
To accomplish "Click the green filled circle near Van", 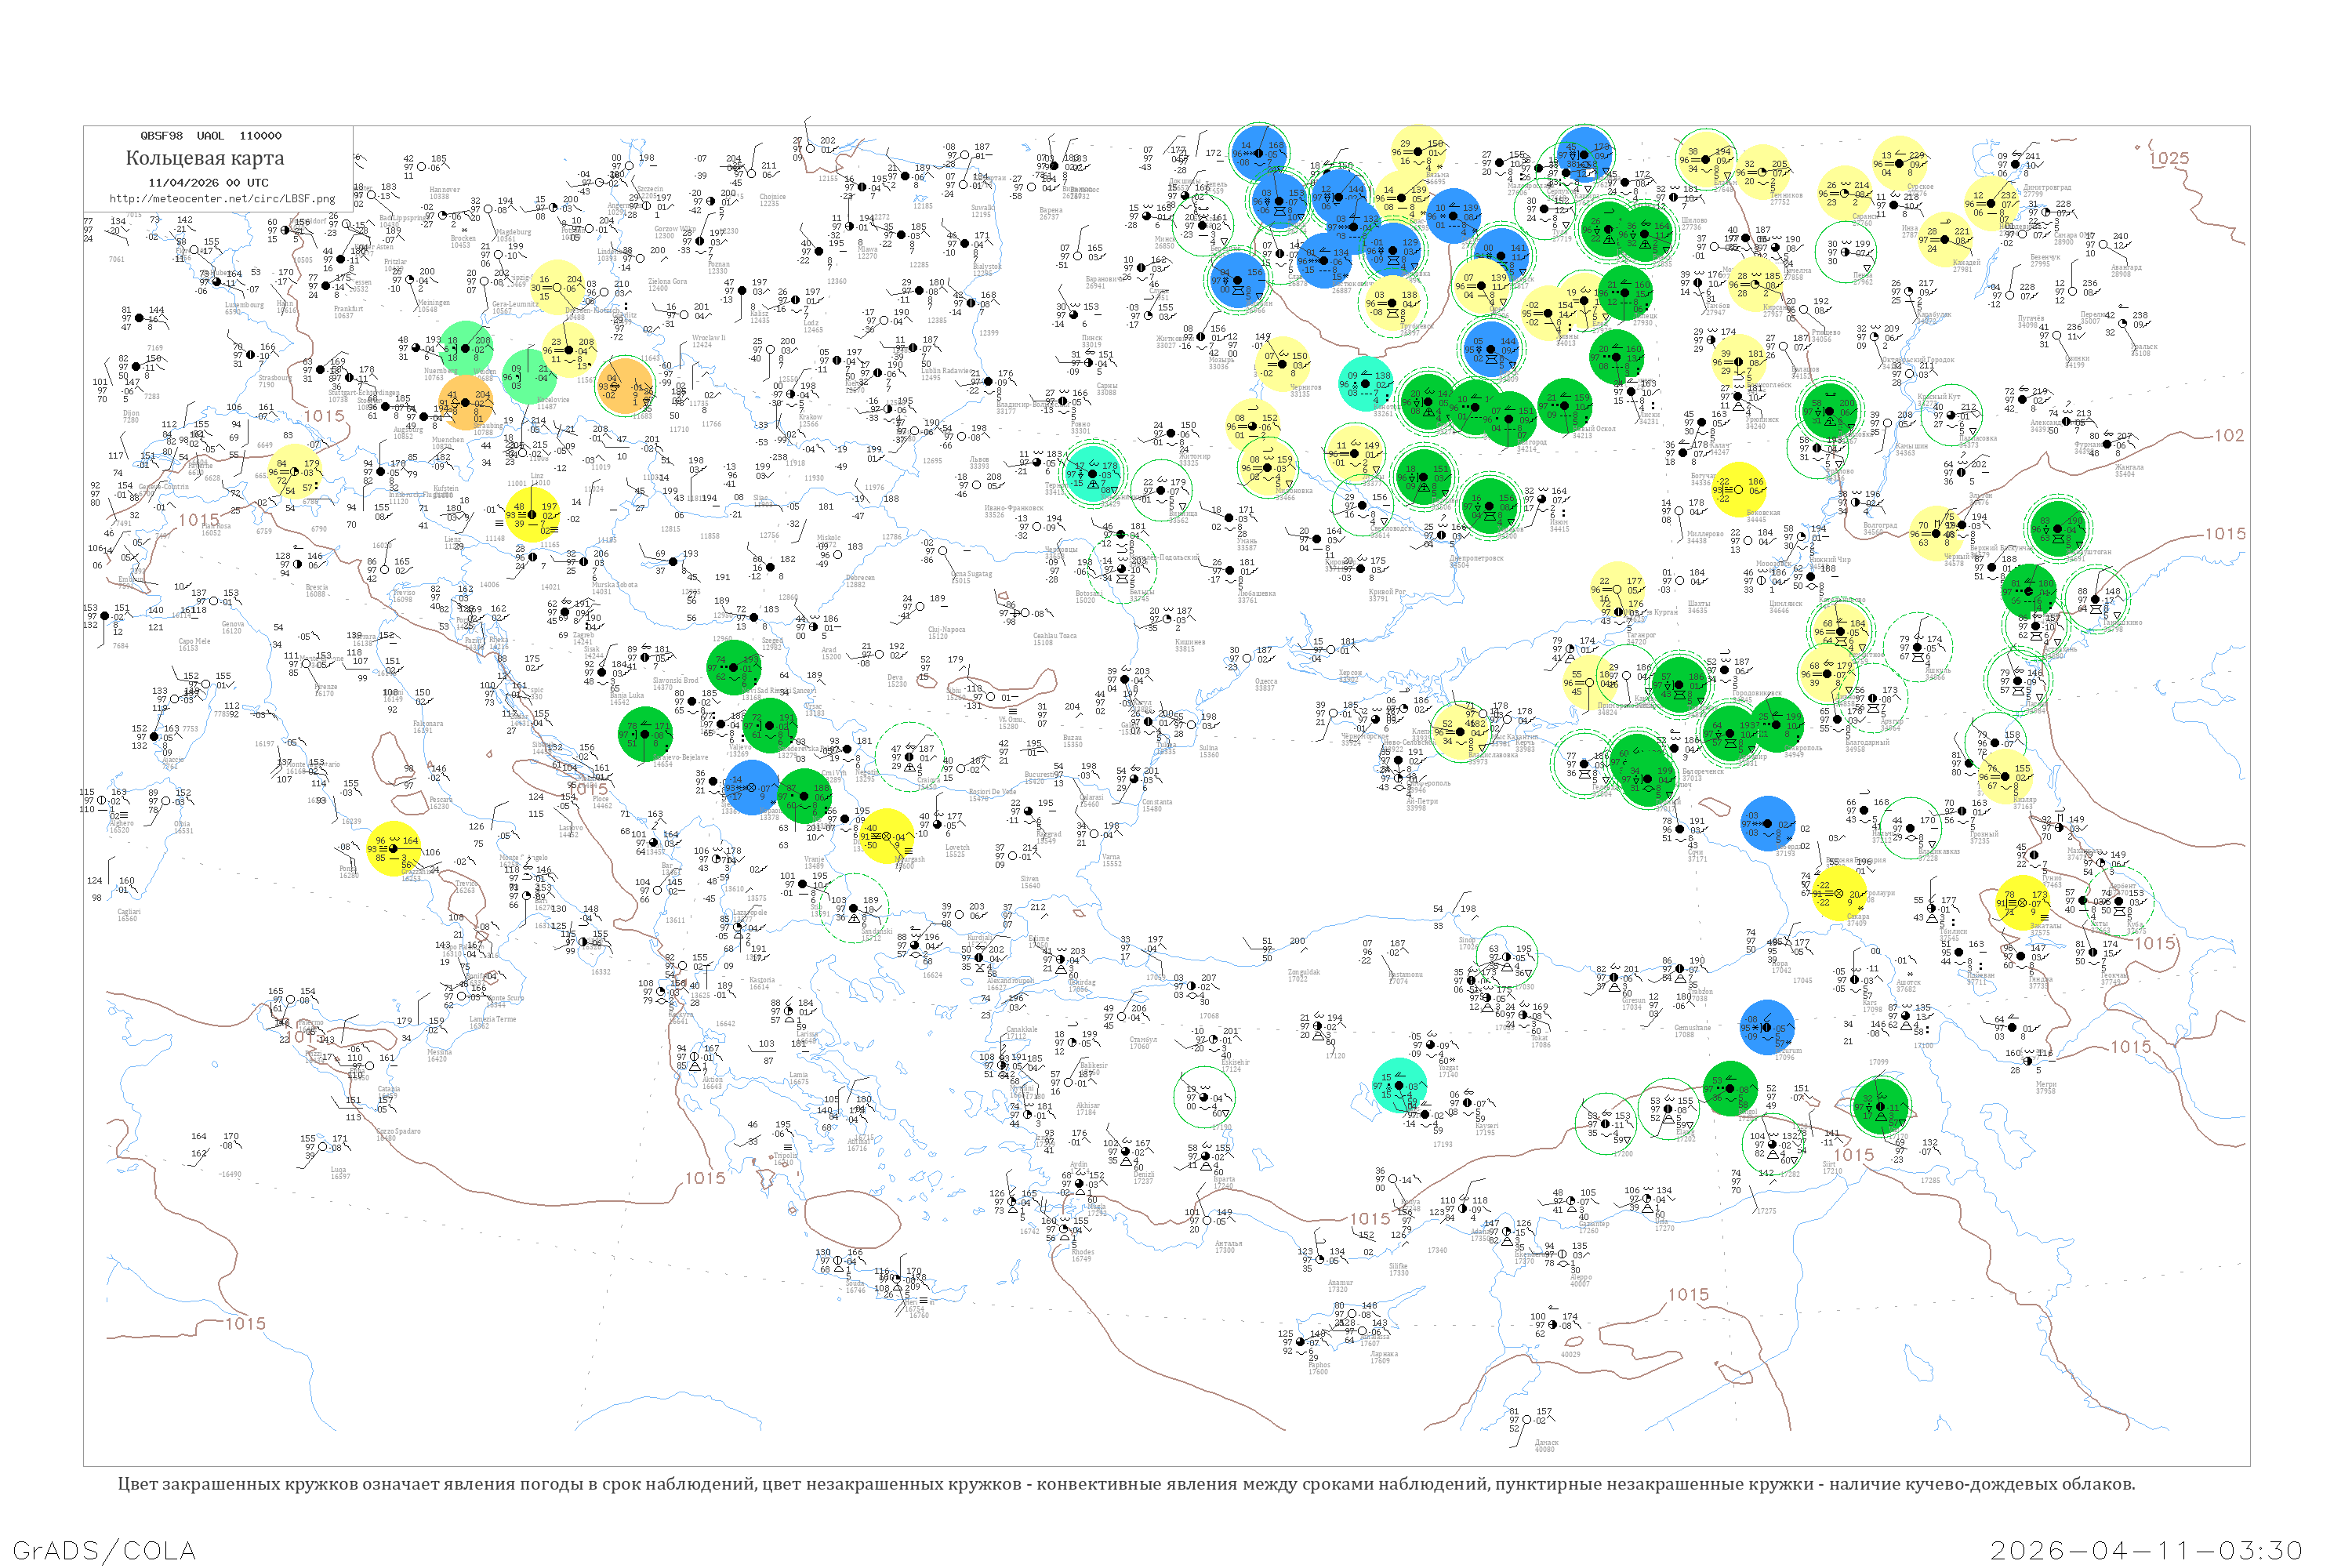I will point(1881,1106).
